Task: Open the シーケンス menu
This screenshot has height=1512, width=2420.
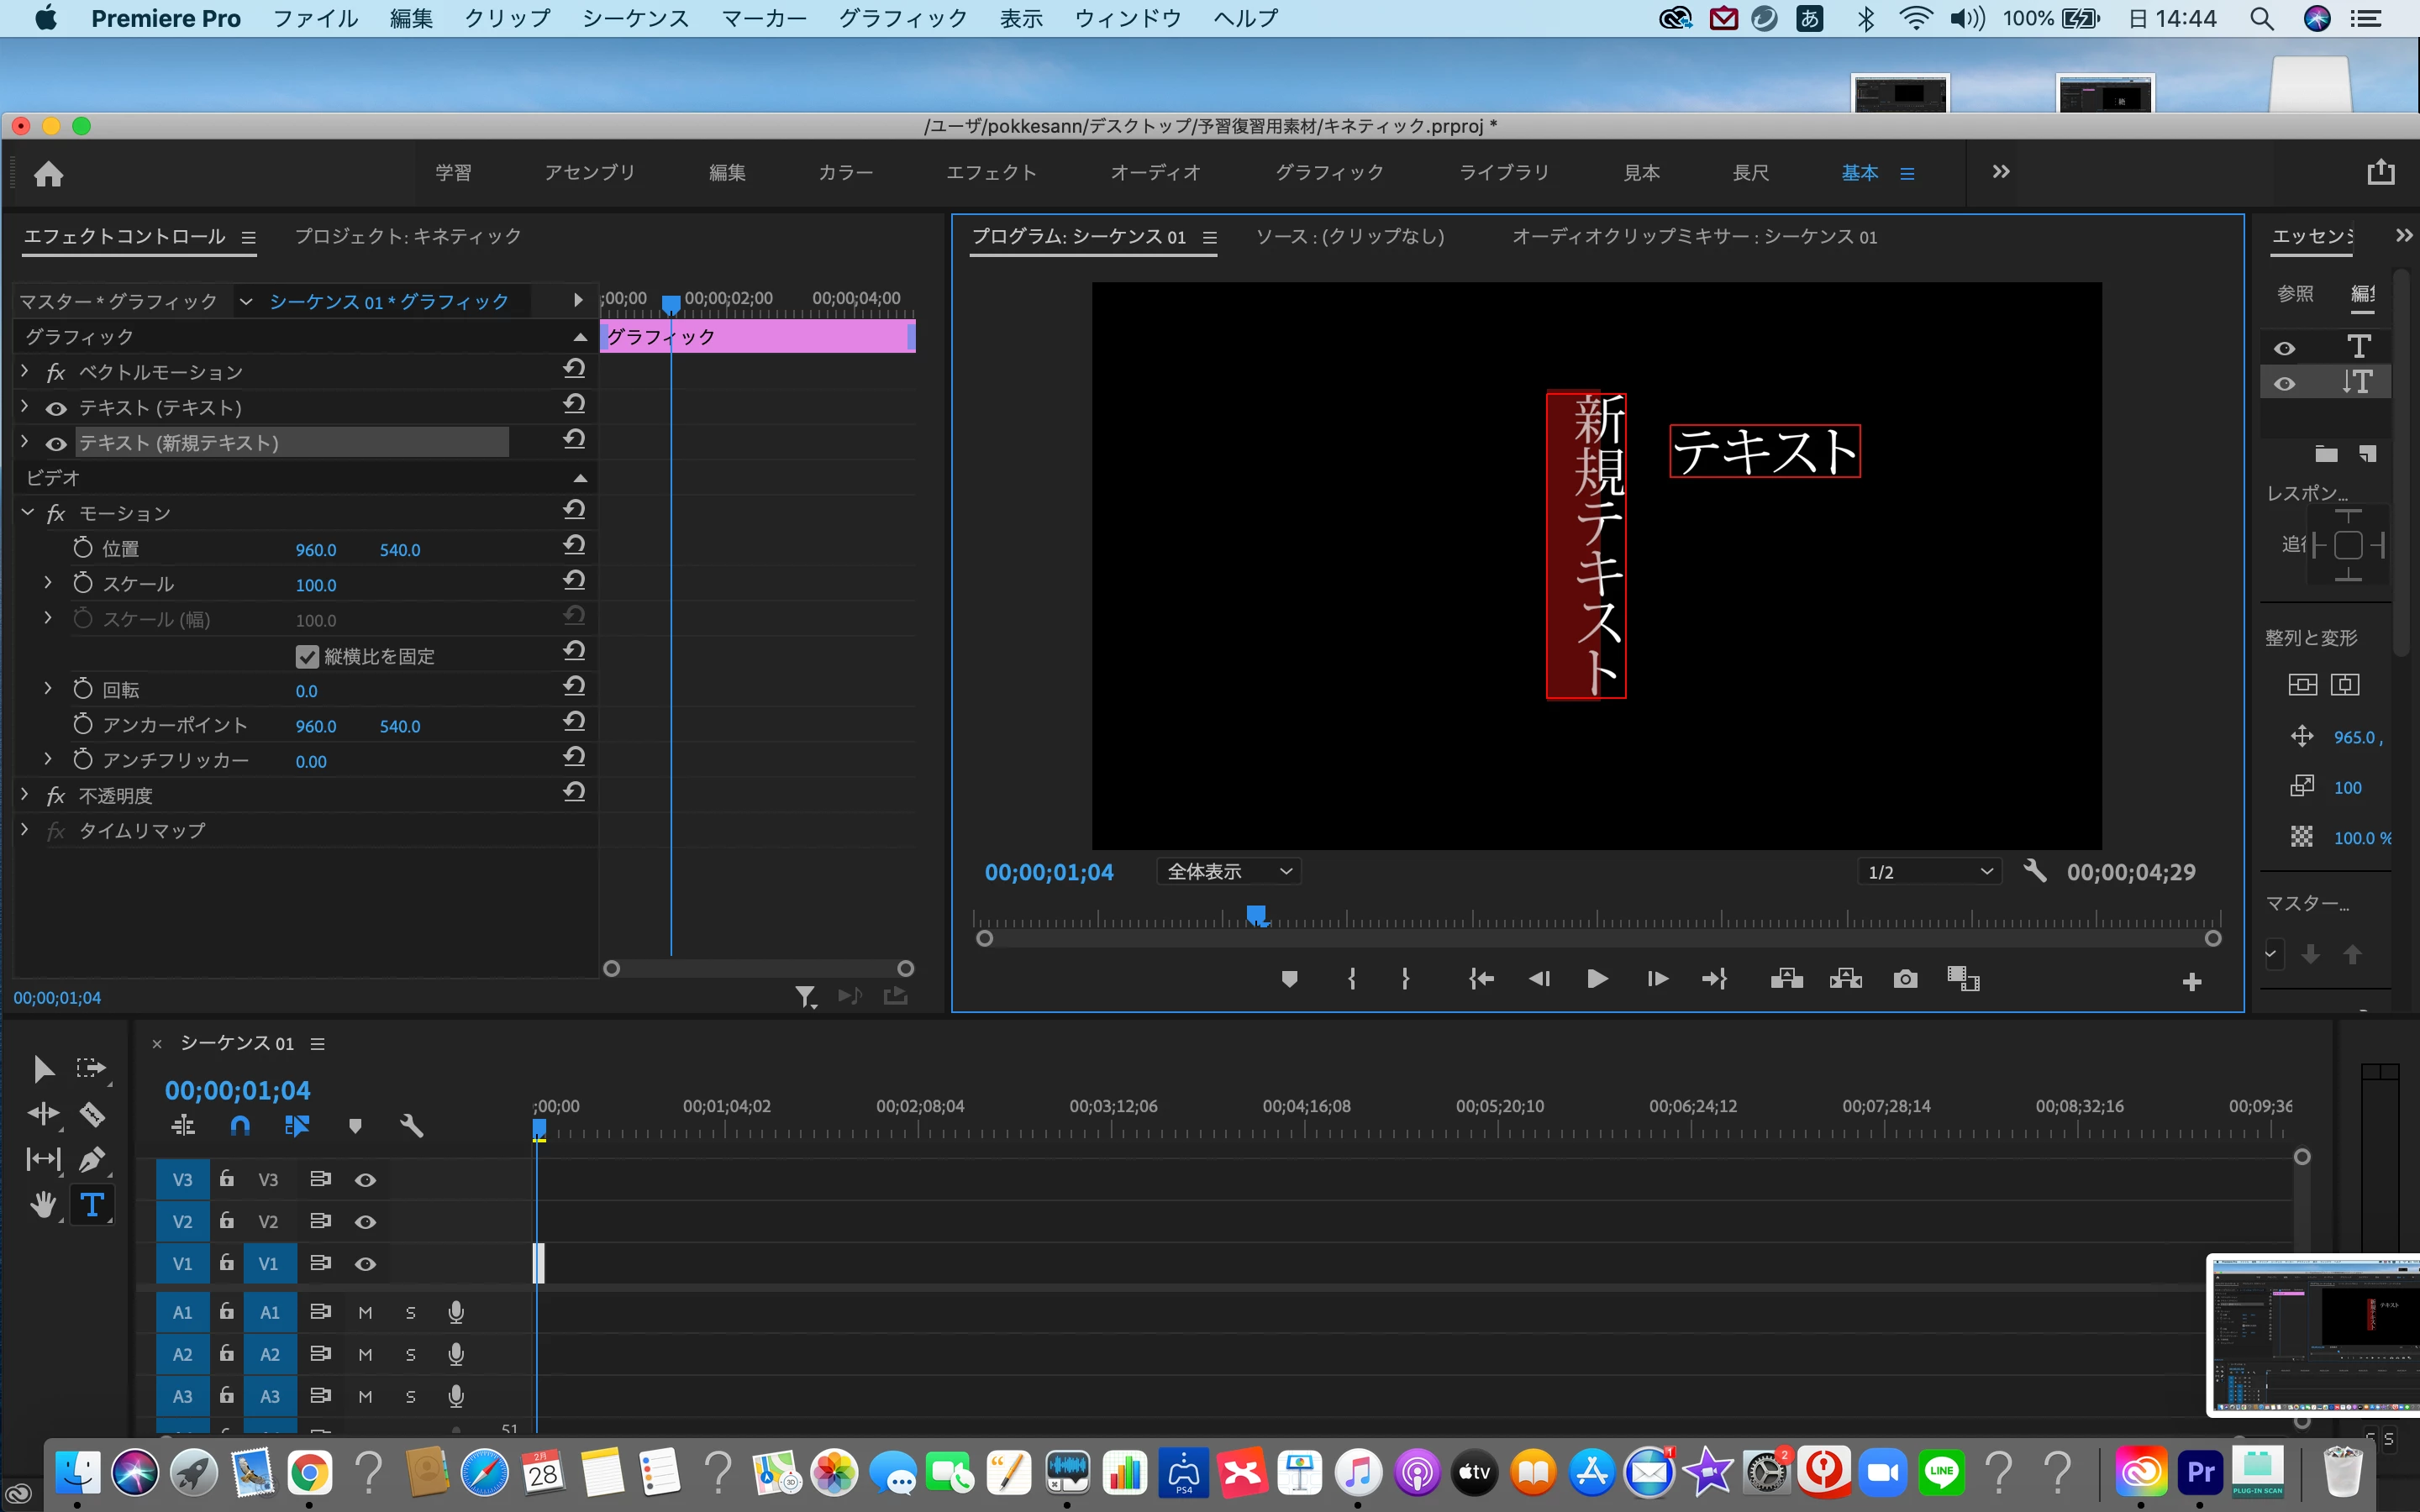Action: [x=635, y=18]
